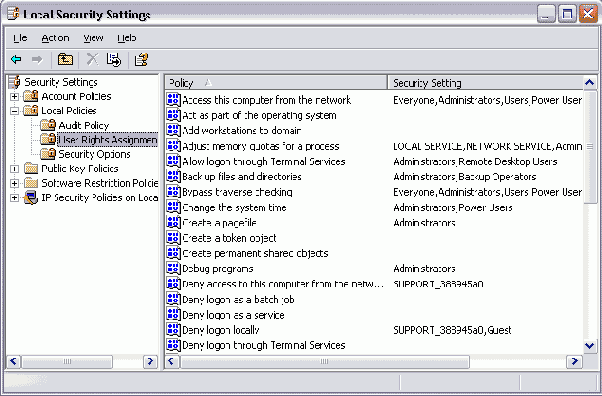Click the Back arrow toolbar icon
602x396 pixels.
(x=16, y=60)
